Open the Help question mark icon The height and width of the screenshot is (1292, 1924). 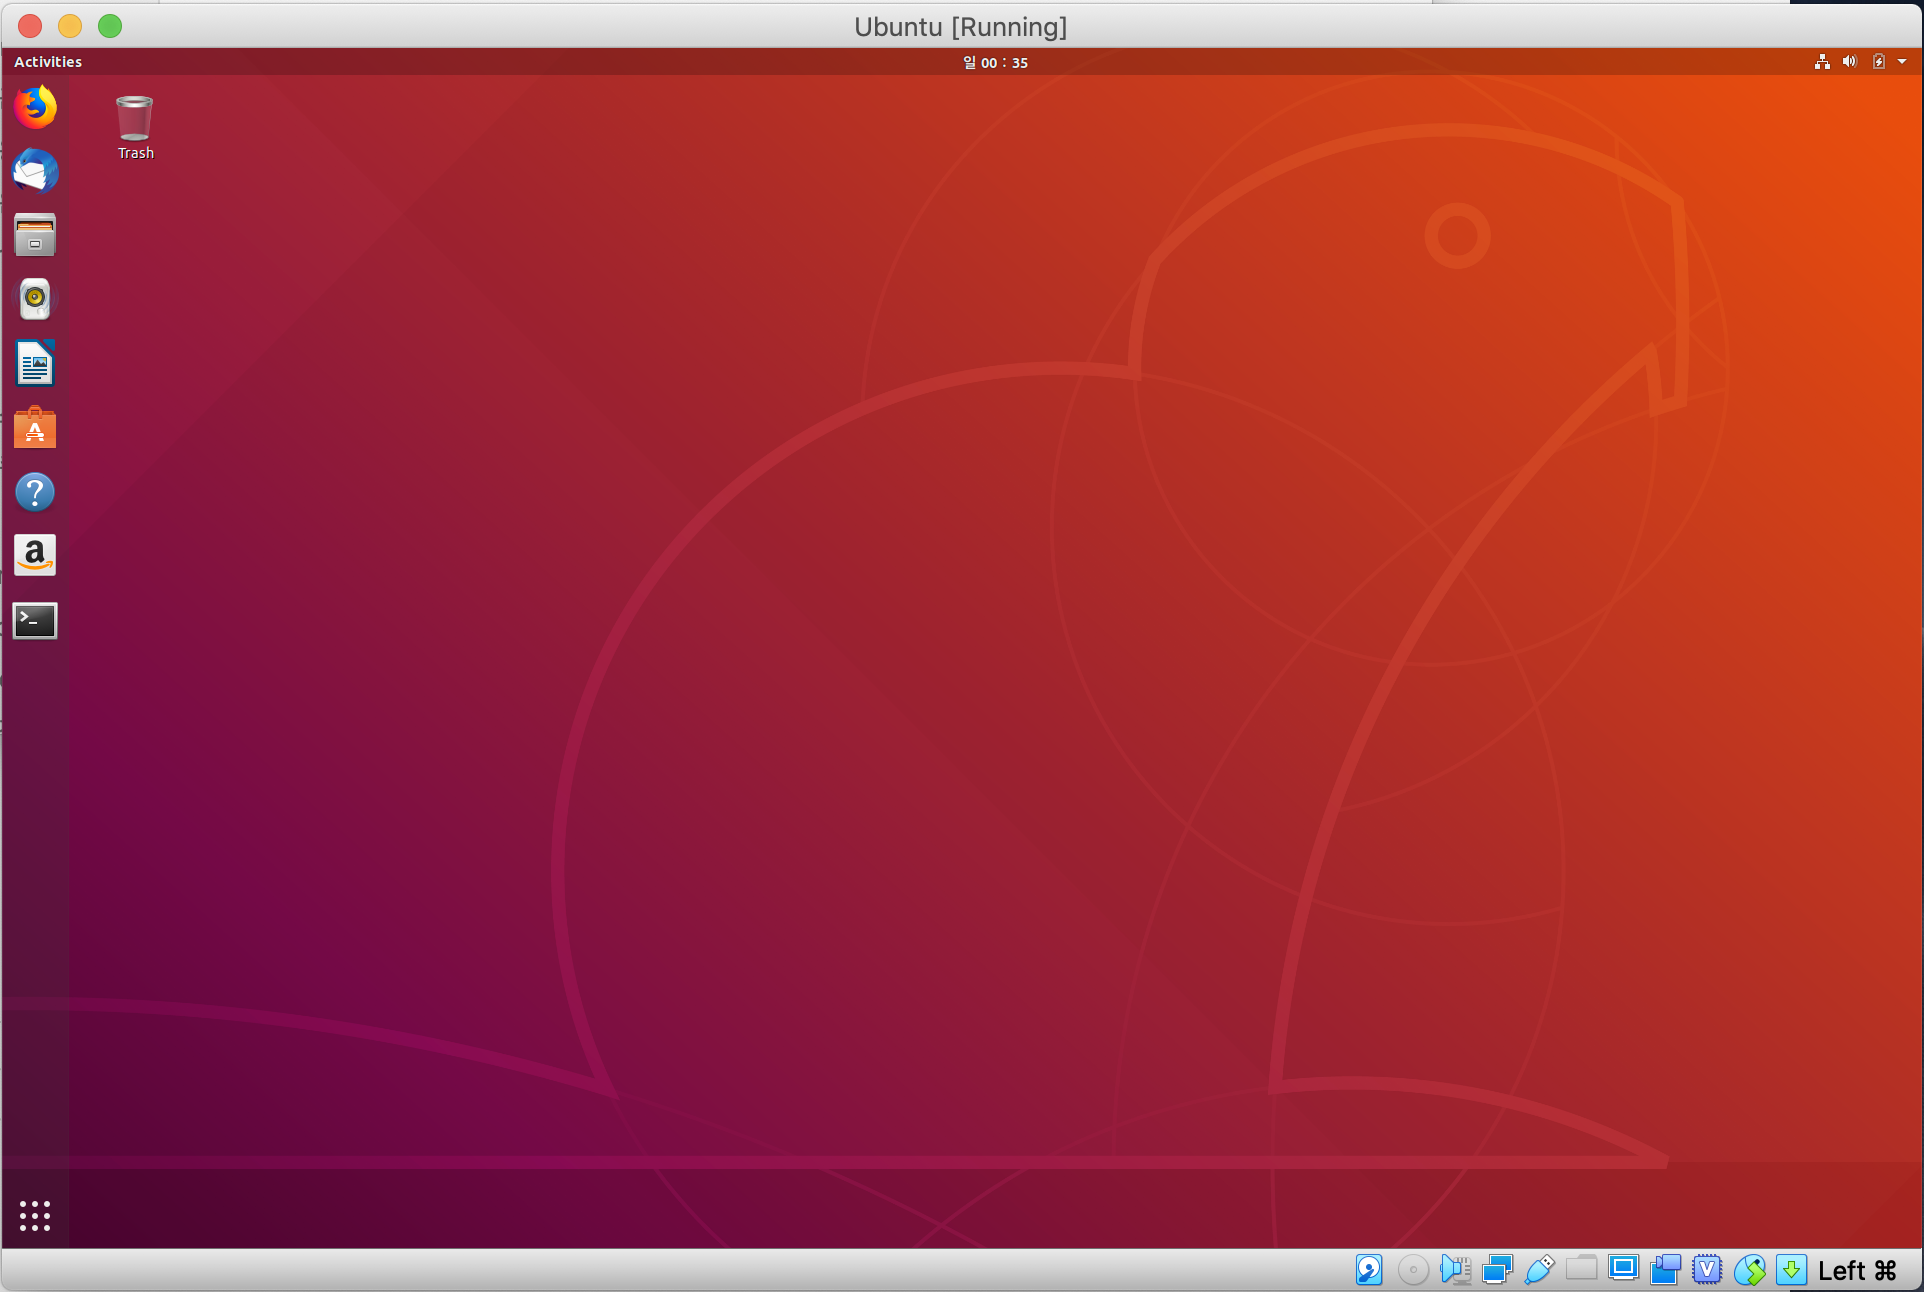click(x=35, y=492)
